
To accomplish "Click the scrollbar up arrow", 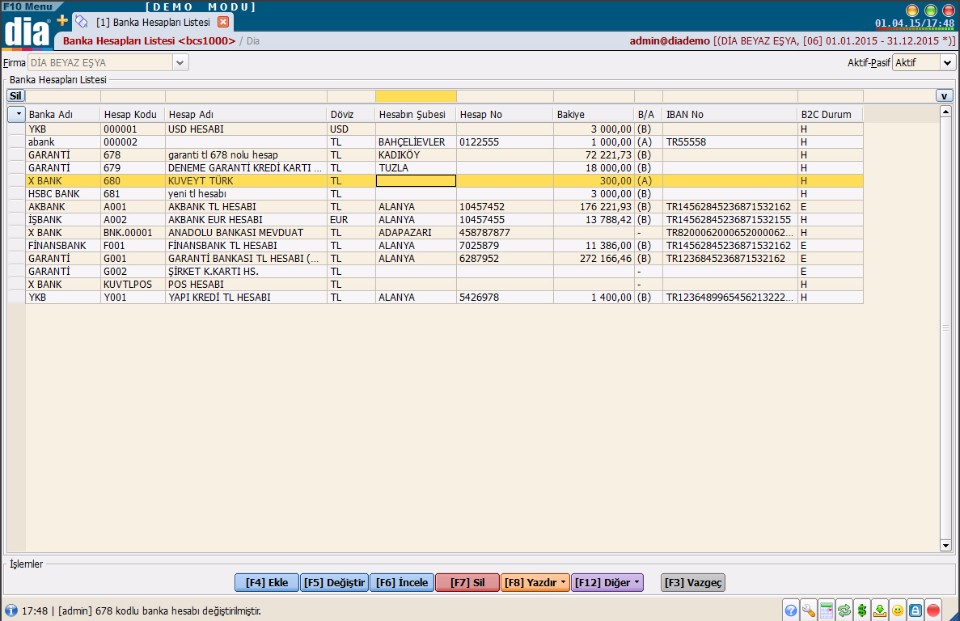I will point(946,111).
